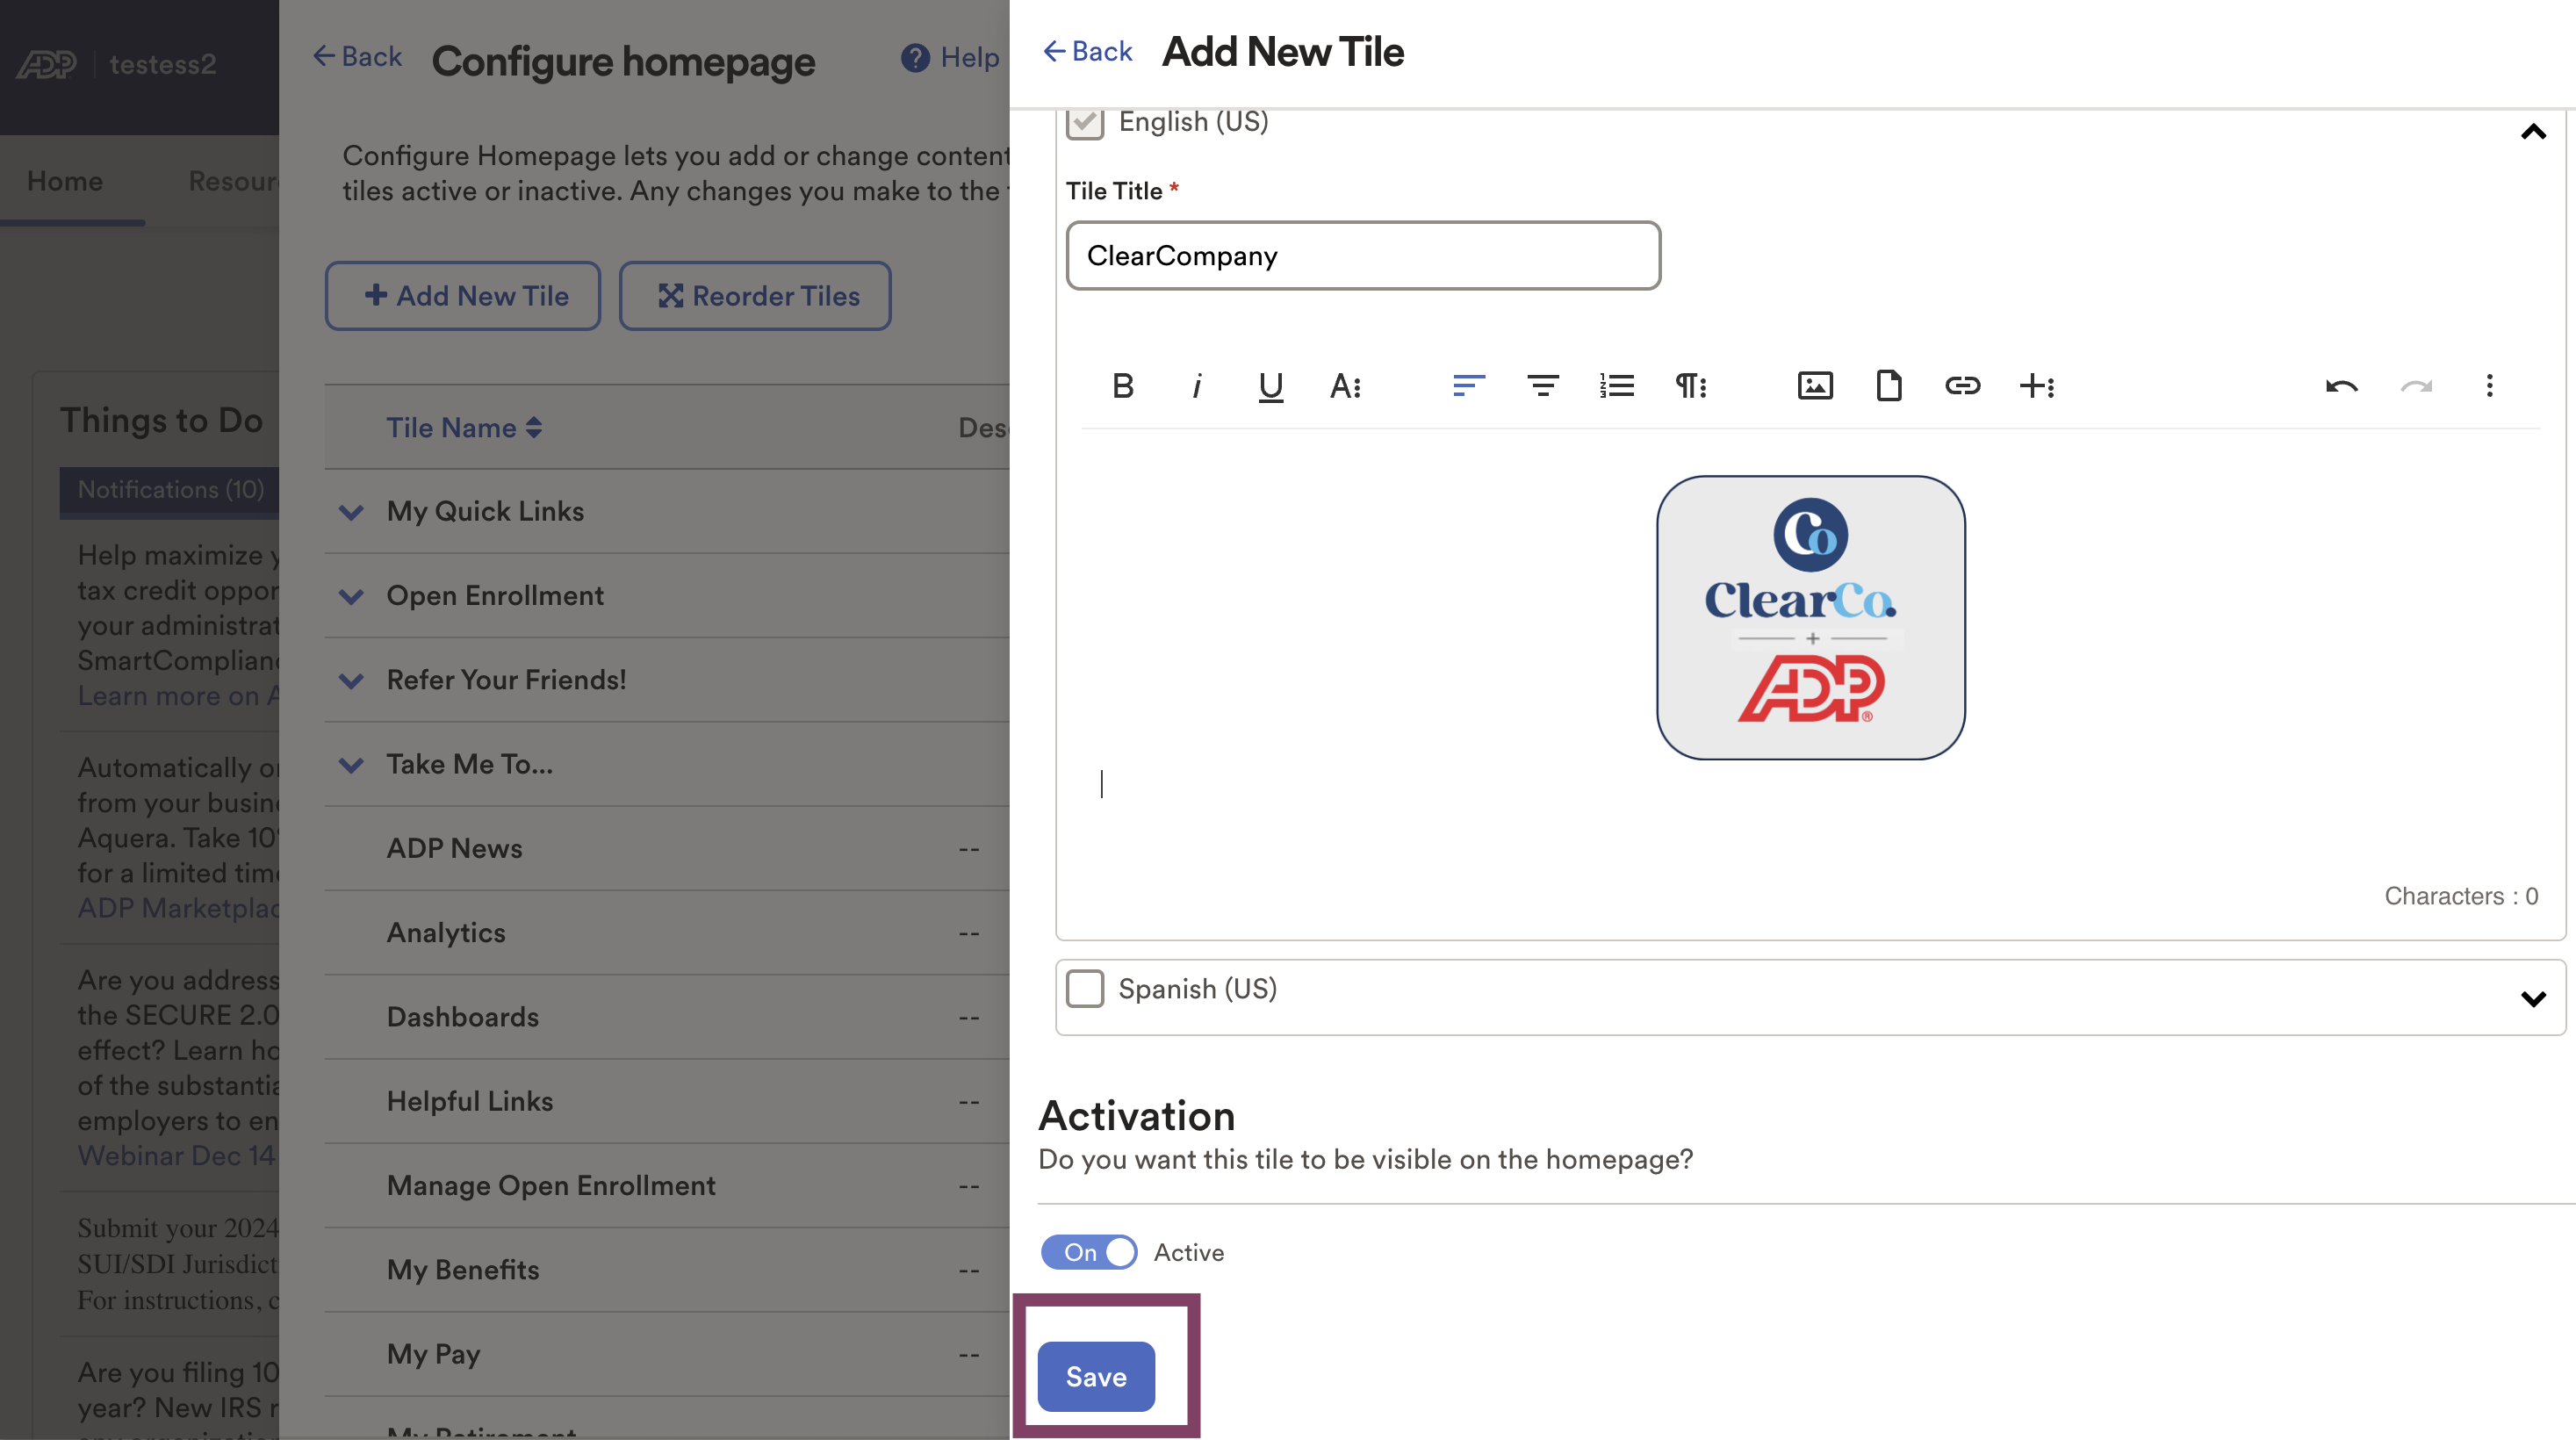This screenshot has width=2576, height=1440.
Task: Open ADP Marketplace link
Action: (179, 908)
